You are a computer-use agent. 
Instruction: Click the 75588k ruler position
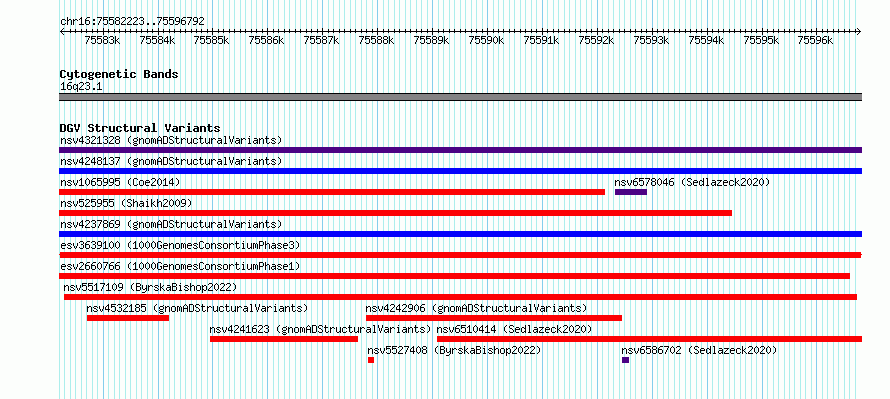(x=377, y=40)
